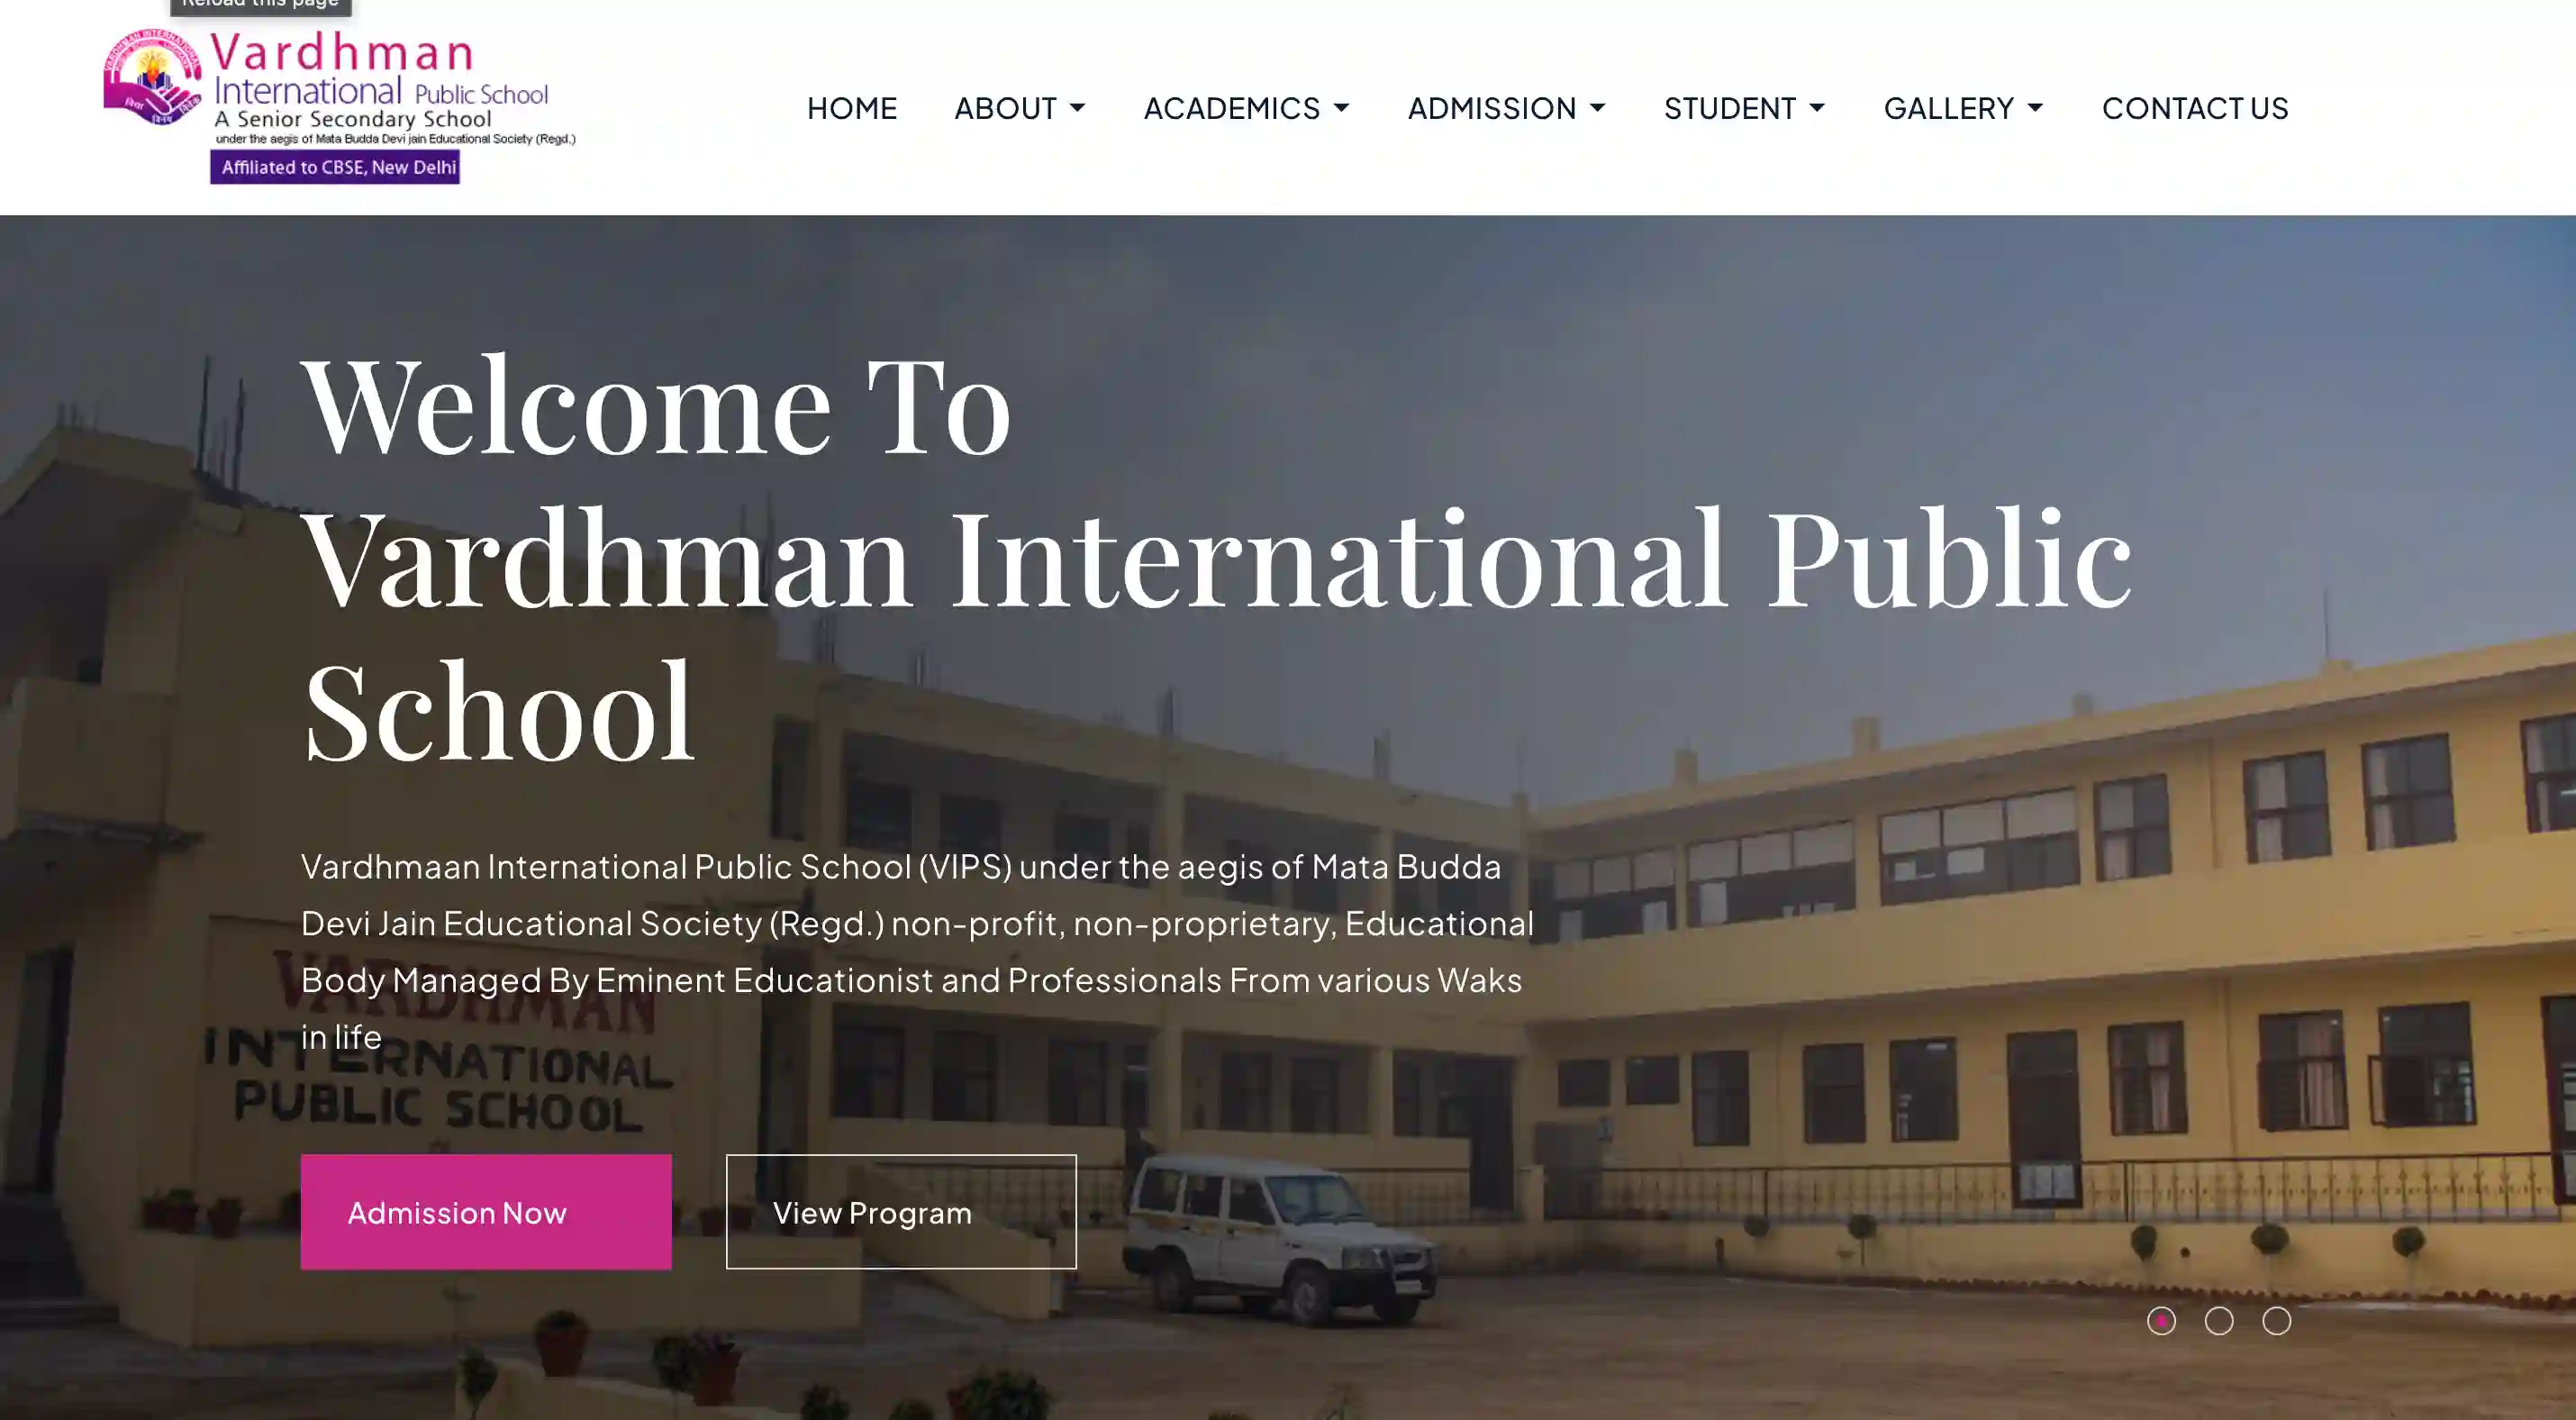Image resolution: width=2576 pixels, height=1420 pixels.
Task: Click the Welcome To Vardhman hero heading
Action: 1216,557
